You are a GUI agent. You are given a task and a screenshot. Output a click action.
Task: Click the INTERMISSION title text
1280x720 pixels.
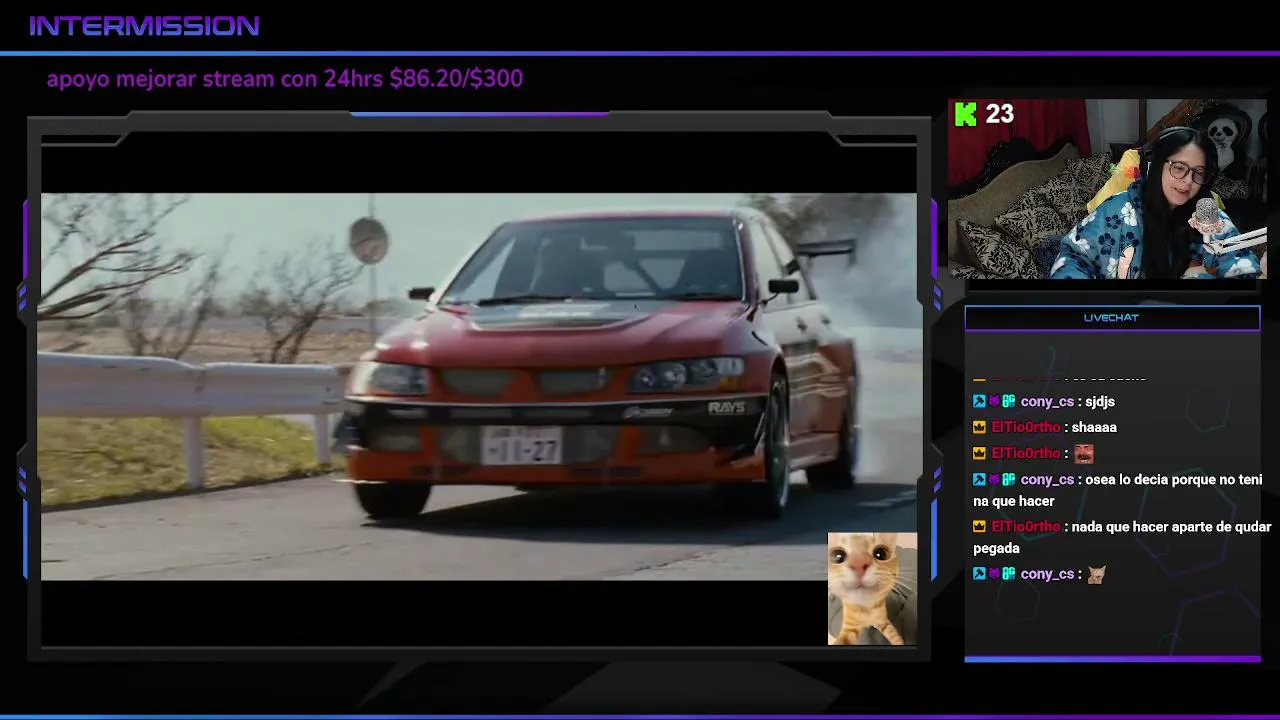144,26
